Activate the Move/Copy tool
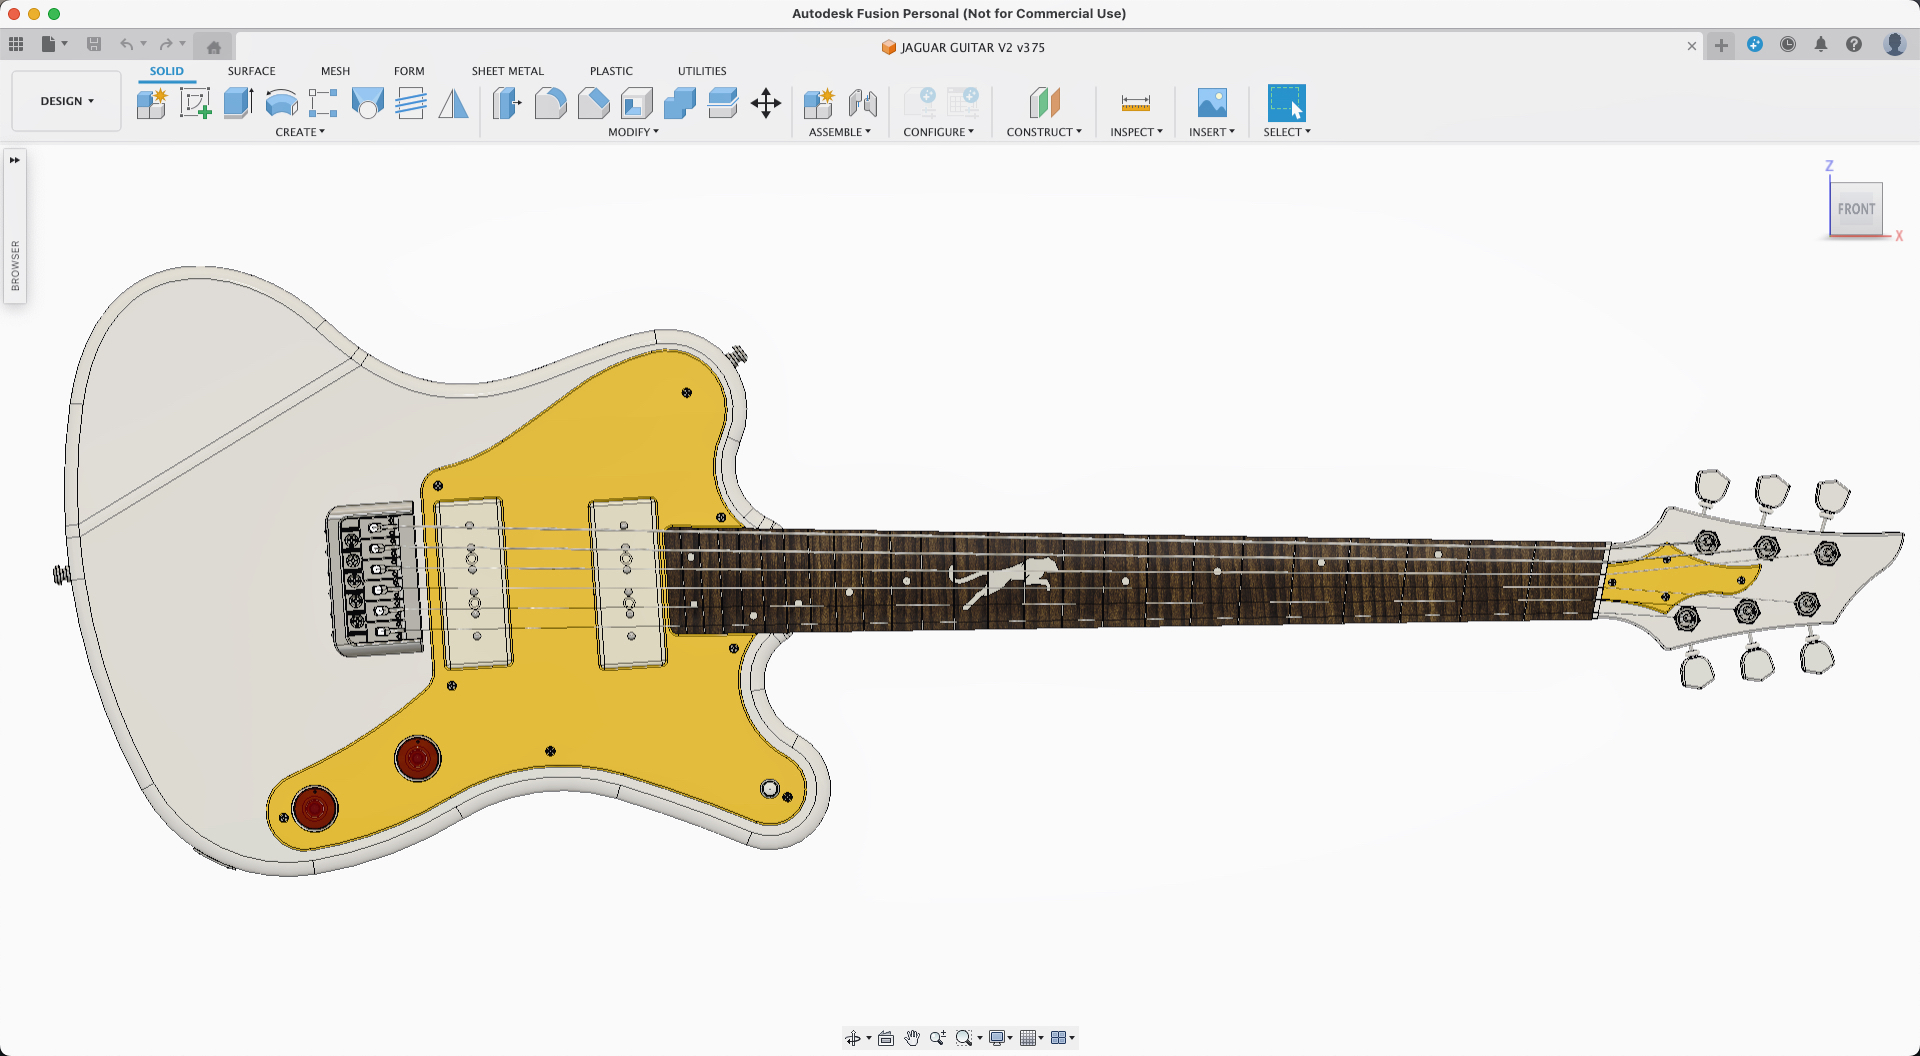The width and height of the screenshot is (1920, 1056). click(x=766, y=103)
